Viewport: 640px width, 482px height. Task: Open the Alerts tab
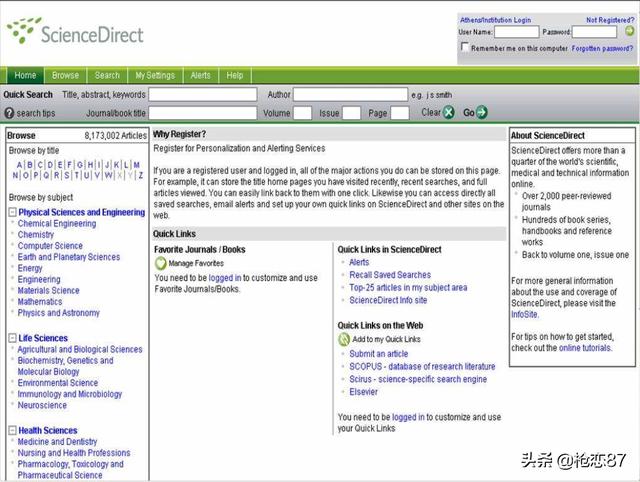200,76
